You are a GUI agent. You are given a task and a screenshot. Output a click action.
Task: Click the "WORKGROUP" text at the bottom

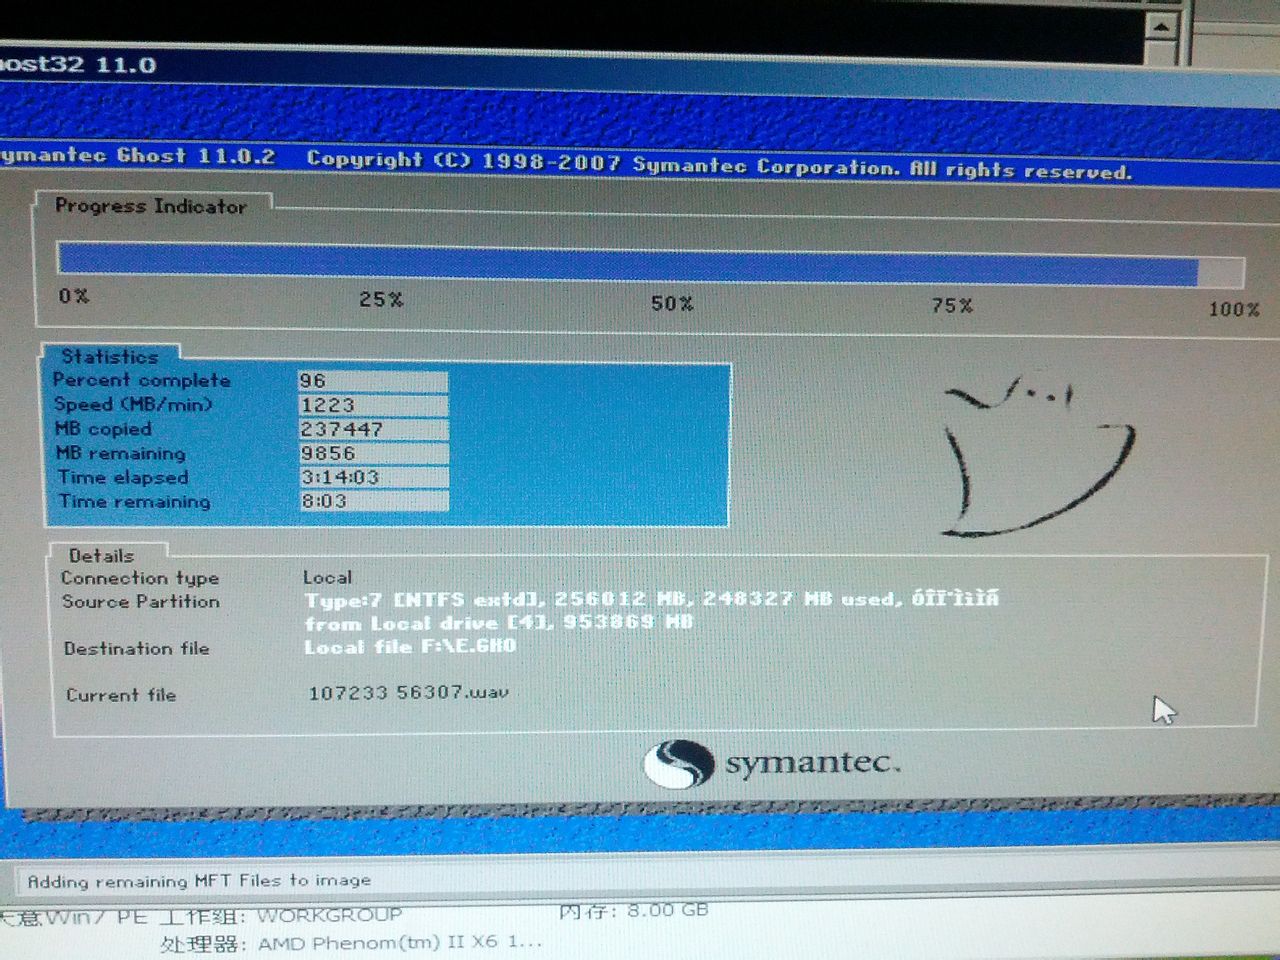pyautogui.click(x=329, y=915)
